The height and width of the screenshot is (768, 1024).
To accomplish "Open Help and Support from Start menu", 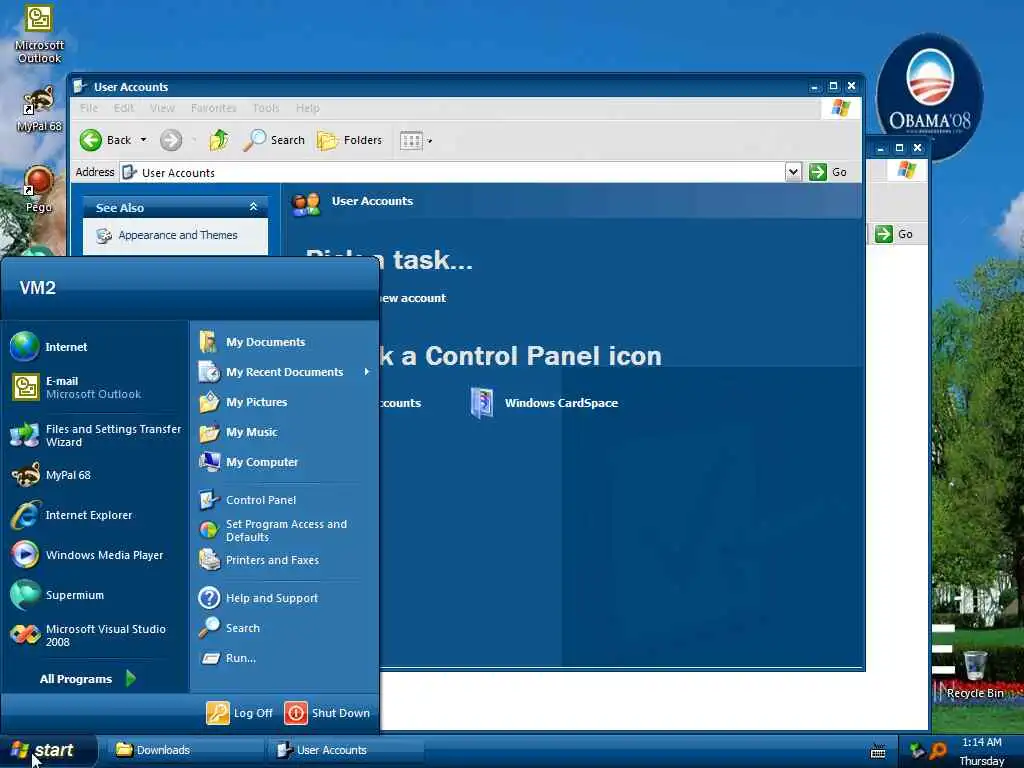I will point(285,598).
